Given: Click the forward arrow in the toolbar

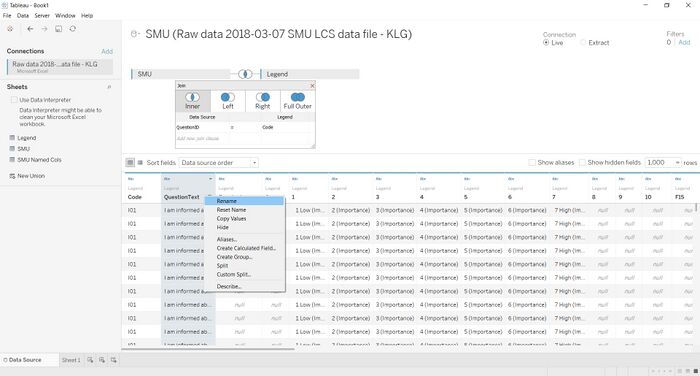Looking at the screenshot, I should (44, 29).
